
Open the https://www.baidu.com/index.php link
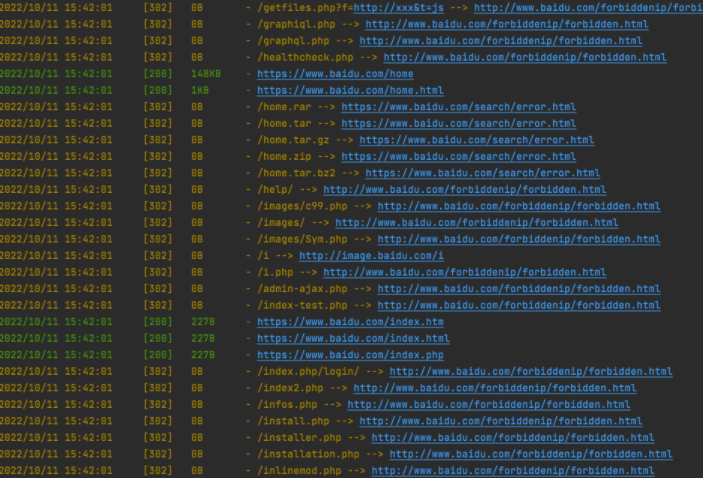tap(350, 355)
